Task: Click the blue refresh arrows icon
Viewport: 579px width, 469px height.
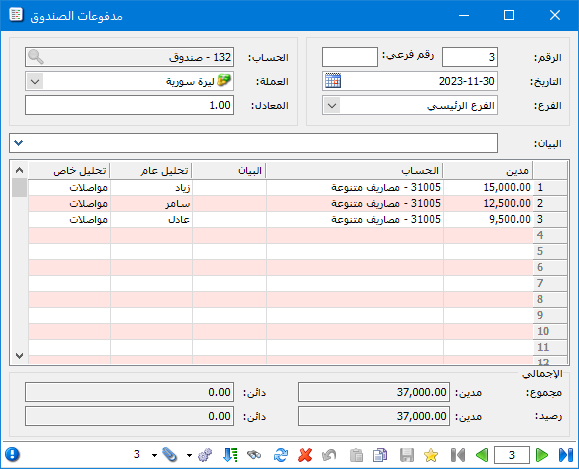Action: [281, 455]
